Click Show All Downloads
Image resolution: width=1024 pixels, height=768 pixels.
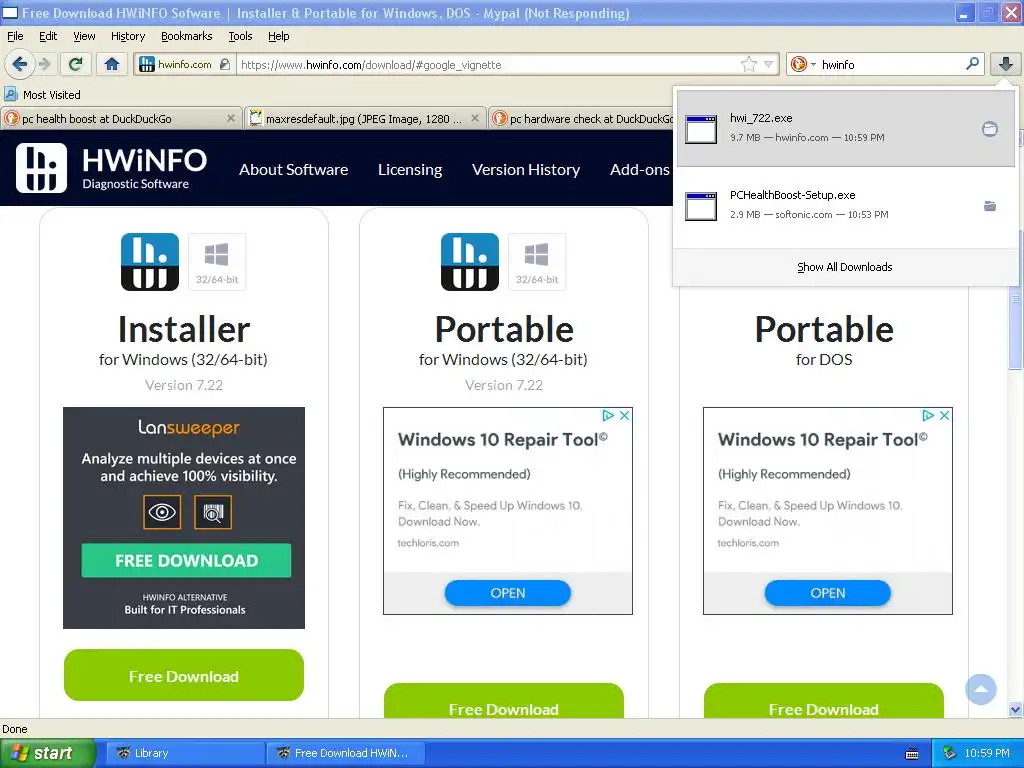click(844, 267)
